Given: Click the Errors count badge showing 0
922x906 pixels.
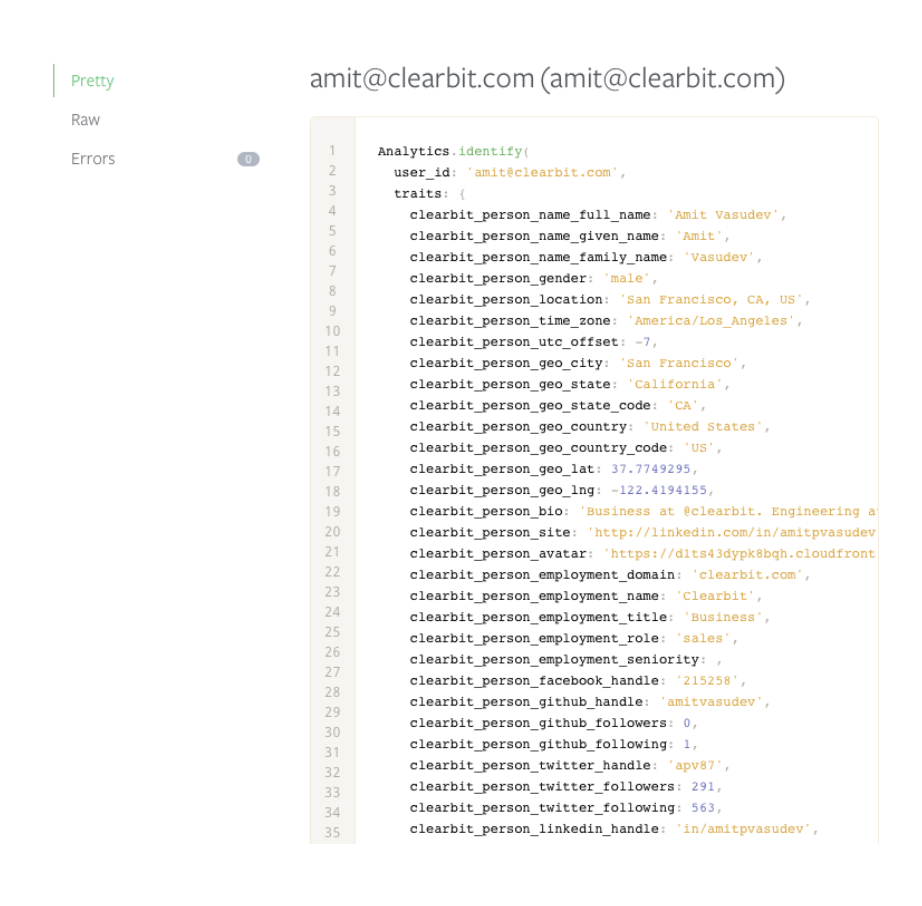Looking at the screenshot, I should (x=248, y=158).
